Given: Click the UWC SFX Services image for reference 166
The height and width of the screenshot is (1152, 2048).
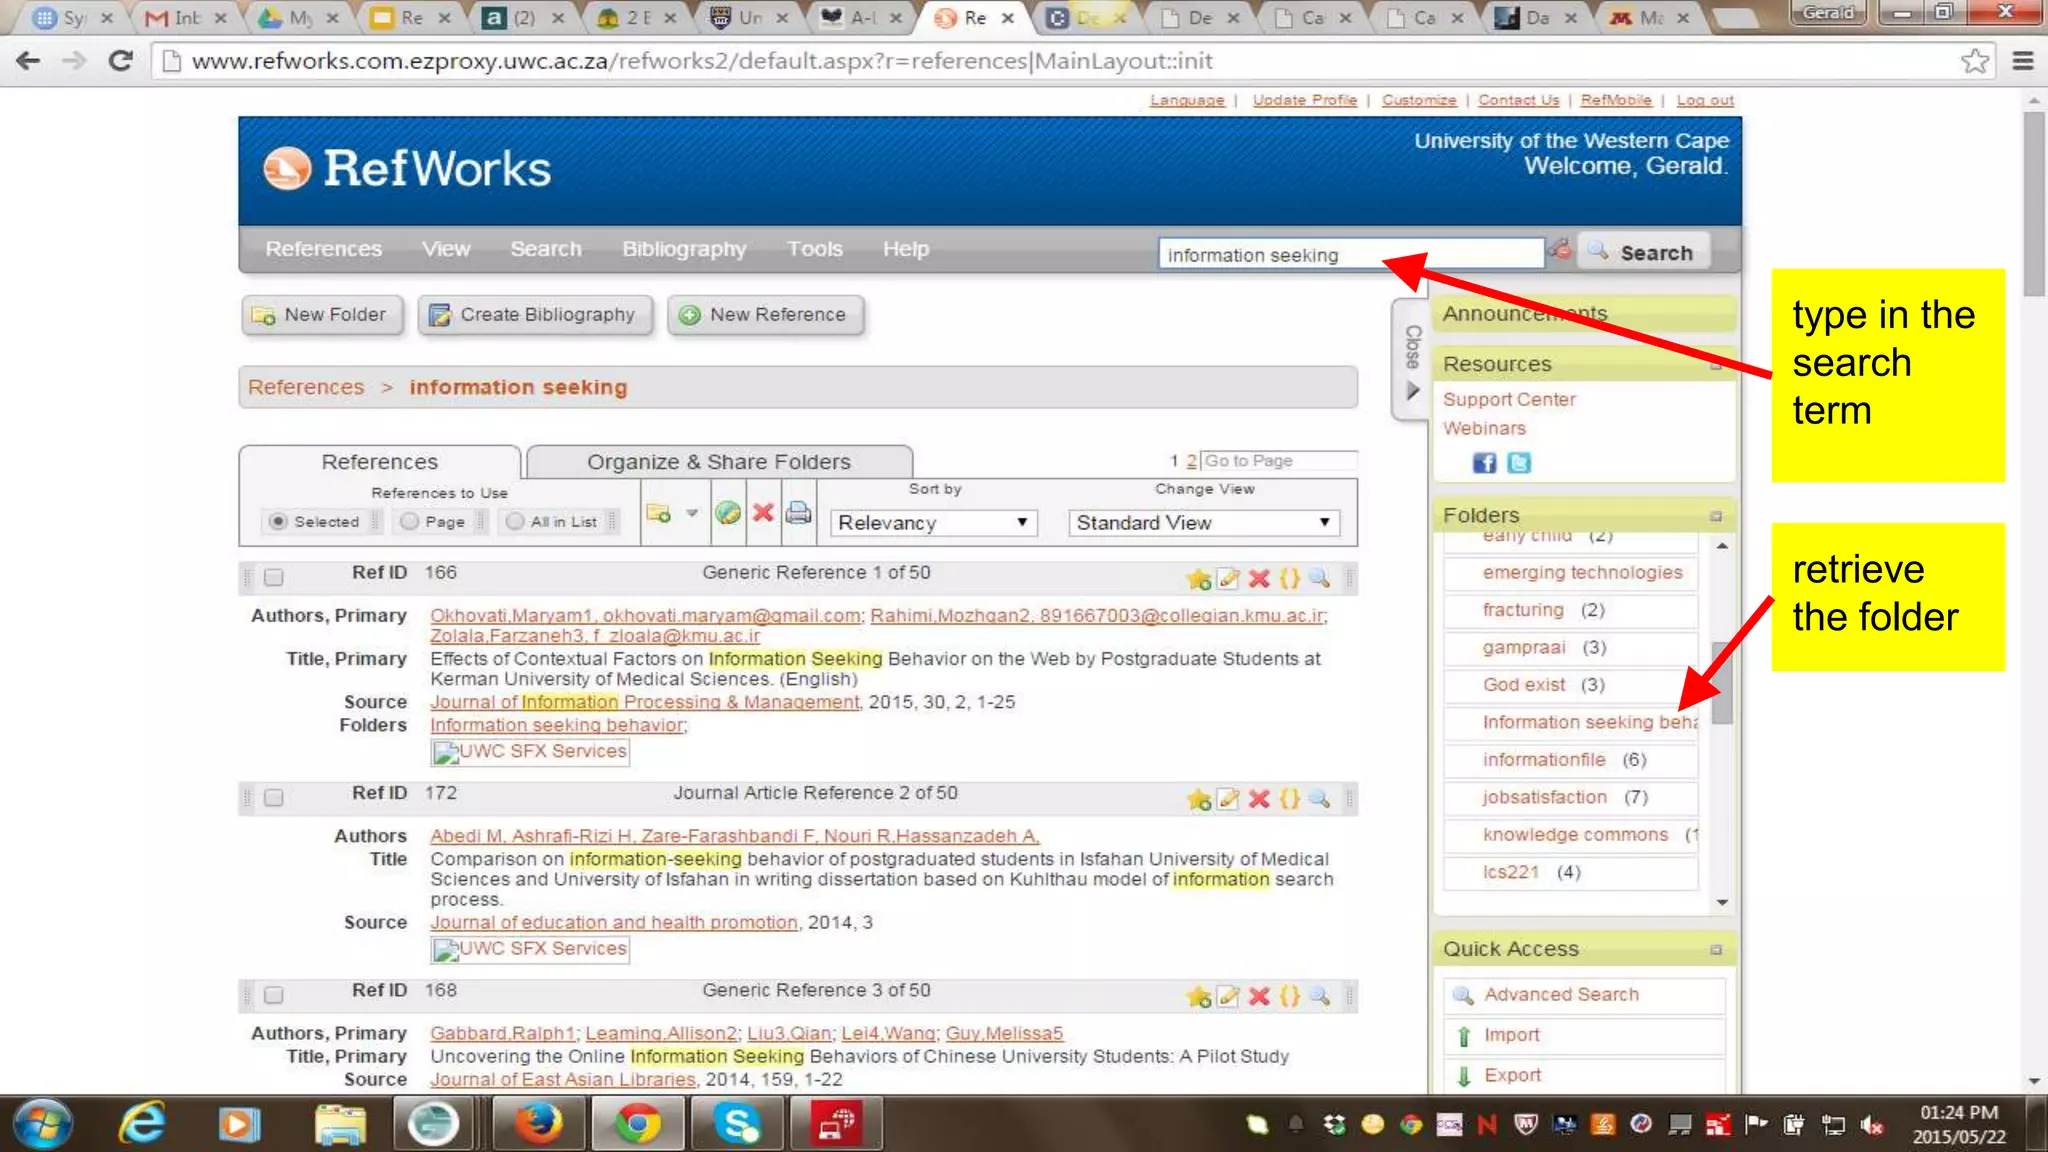Looking at the screenshot, I should click(x=530, y=752).
